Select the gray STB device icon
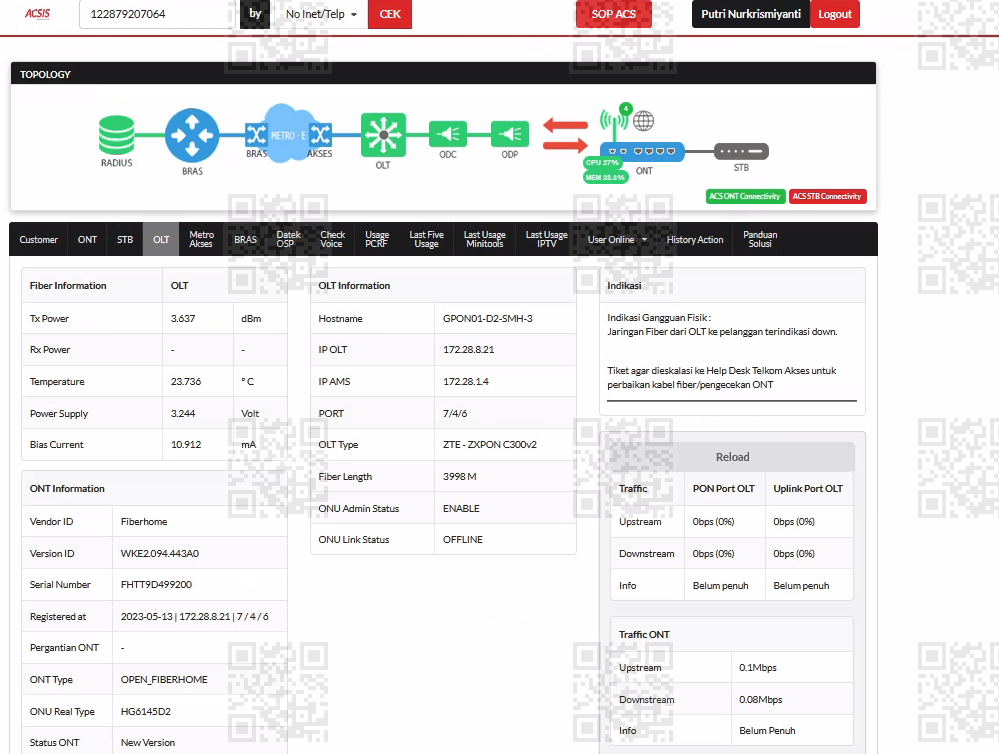 (741, 151)
